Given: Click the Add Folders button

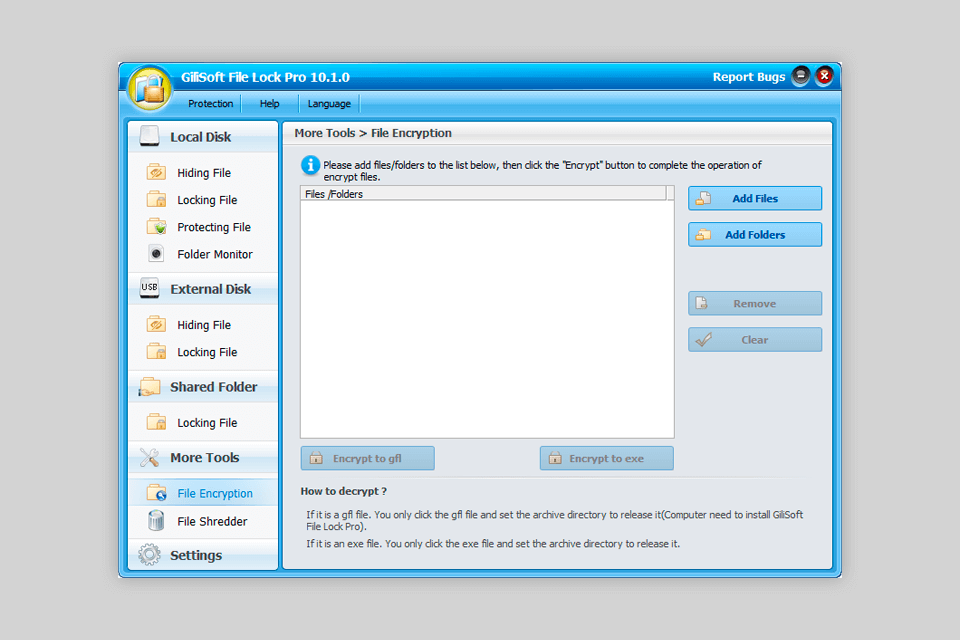Looking at the screenshot, I should click(x=755, y=235).
